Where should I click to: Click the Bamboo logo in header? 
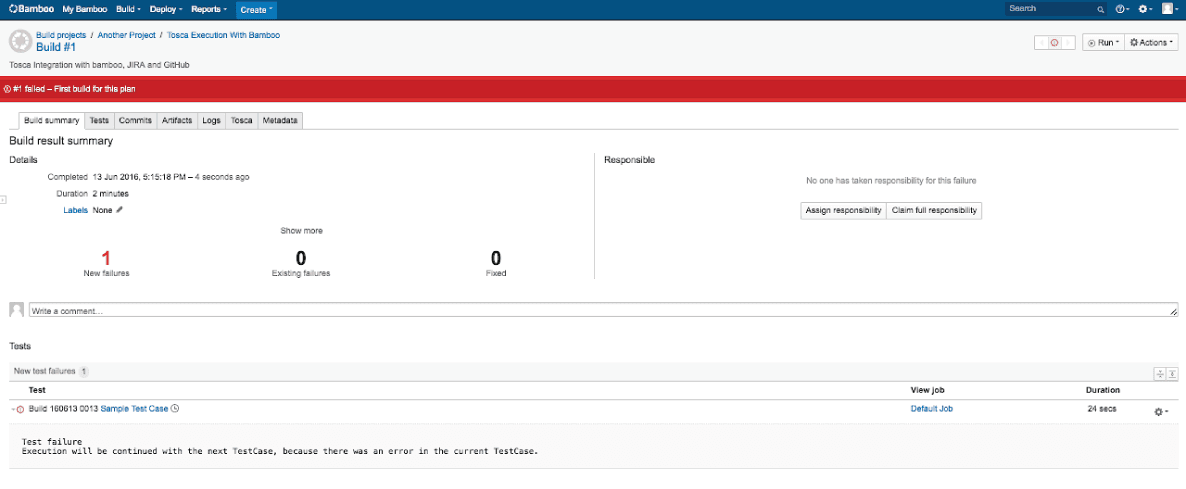tap(32, 9)
